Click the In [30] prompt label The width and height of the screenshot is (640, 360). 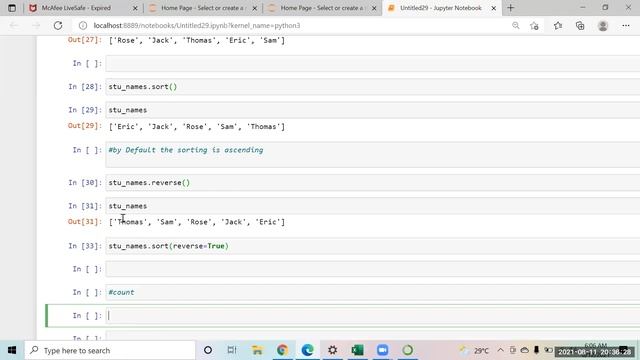(85, 182)
